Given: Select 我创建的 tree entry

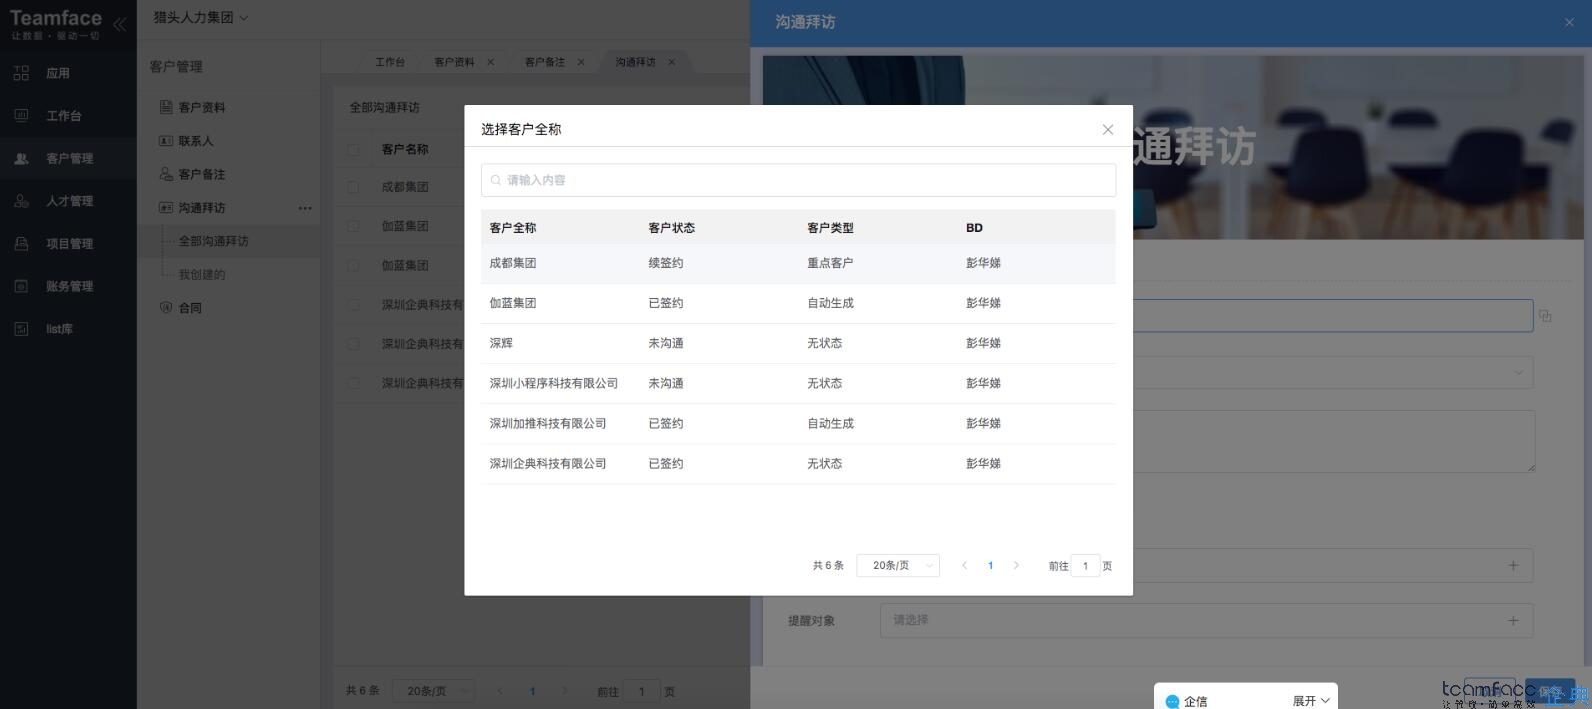Looking at the screenshot, I should tap(201, 274).
